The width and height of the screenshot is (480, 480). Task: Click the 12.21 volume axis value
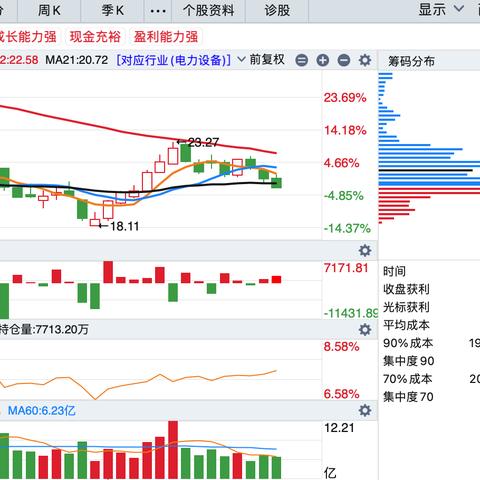[339, 428]
